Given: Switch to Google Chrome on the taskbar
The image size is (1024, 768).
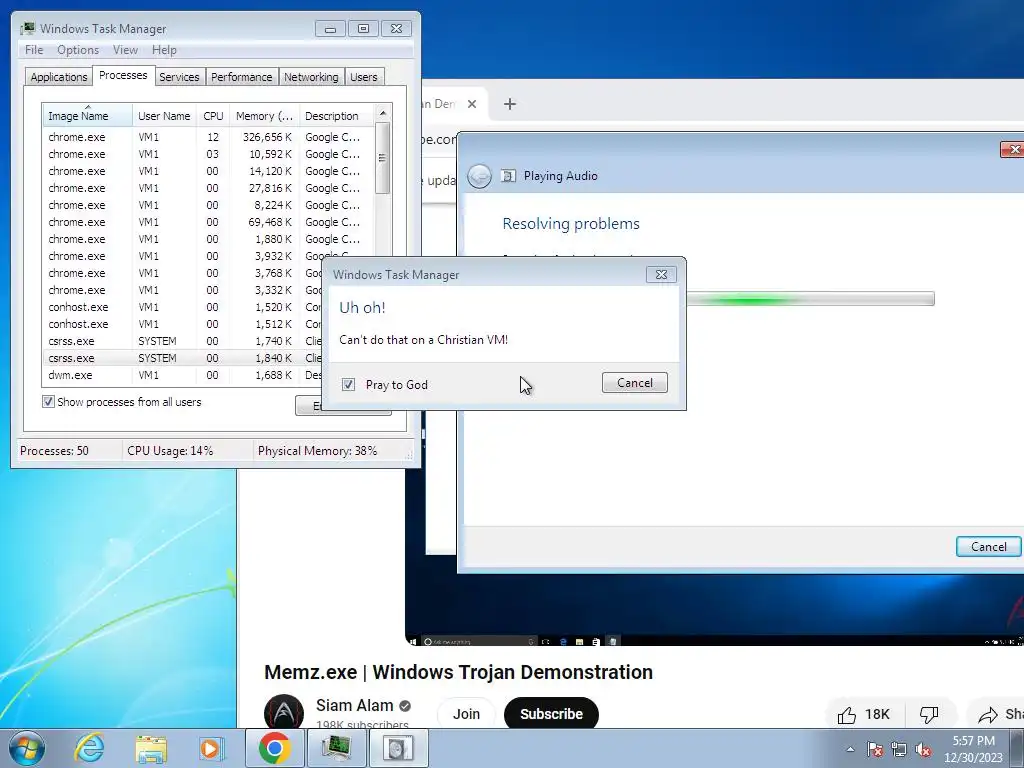Looking at the screenshot, I should [274, 748].
